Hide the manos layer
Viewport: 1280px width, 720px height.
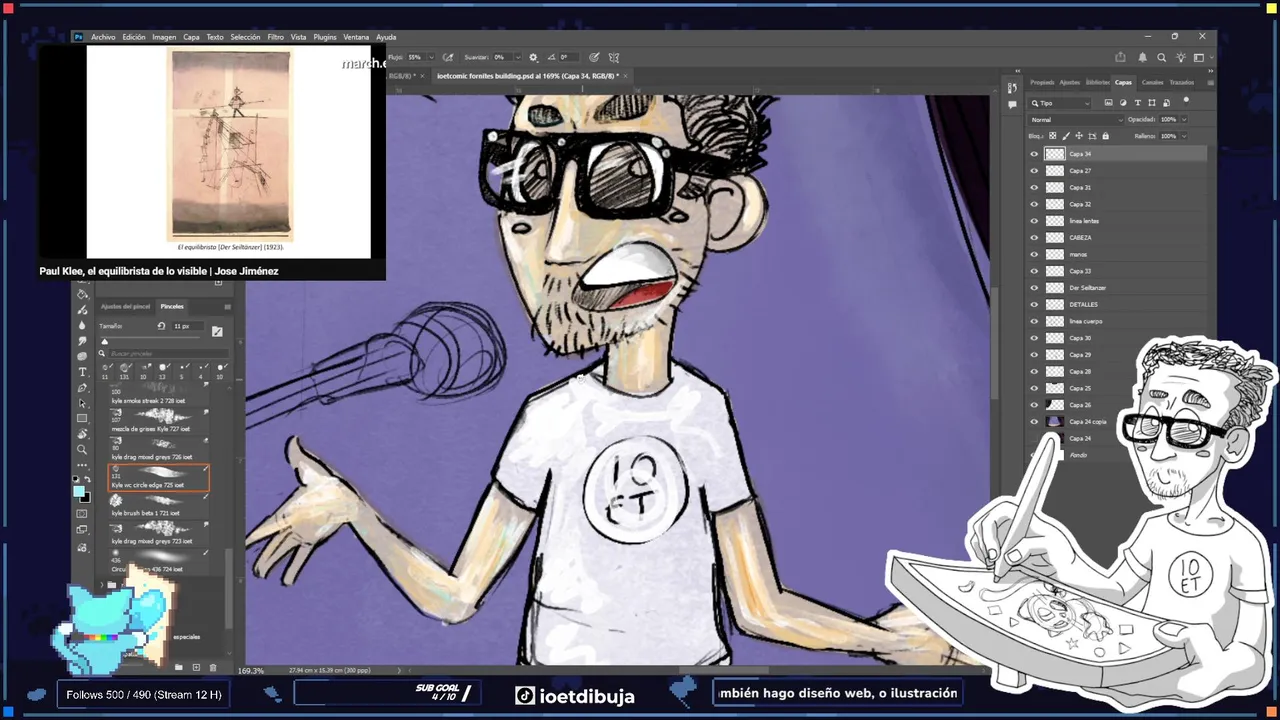(1034, 254)
